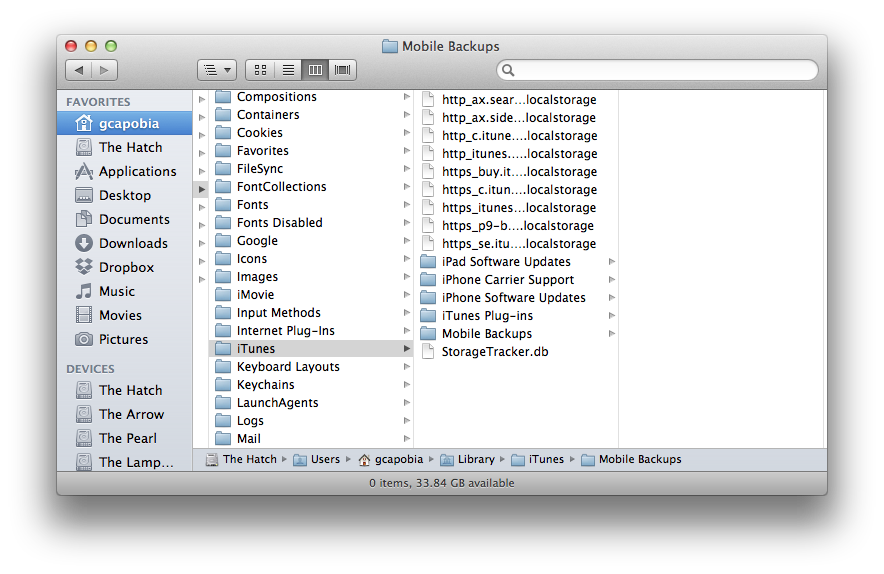Image resolution: width=884 pixels, height=574 pixels.
Task: Open Applications in sidebar
Action: 125,171
